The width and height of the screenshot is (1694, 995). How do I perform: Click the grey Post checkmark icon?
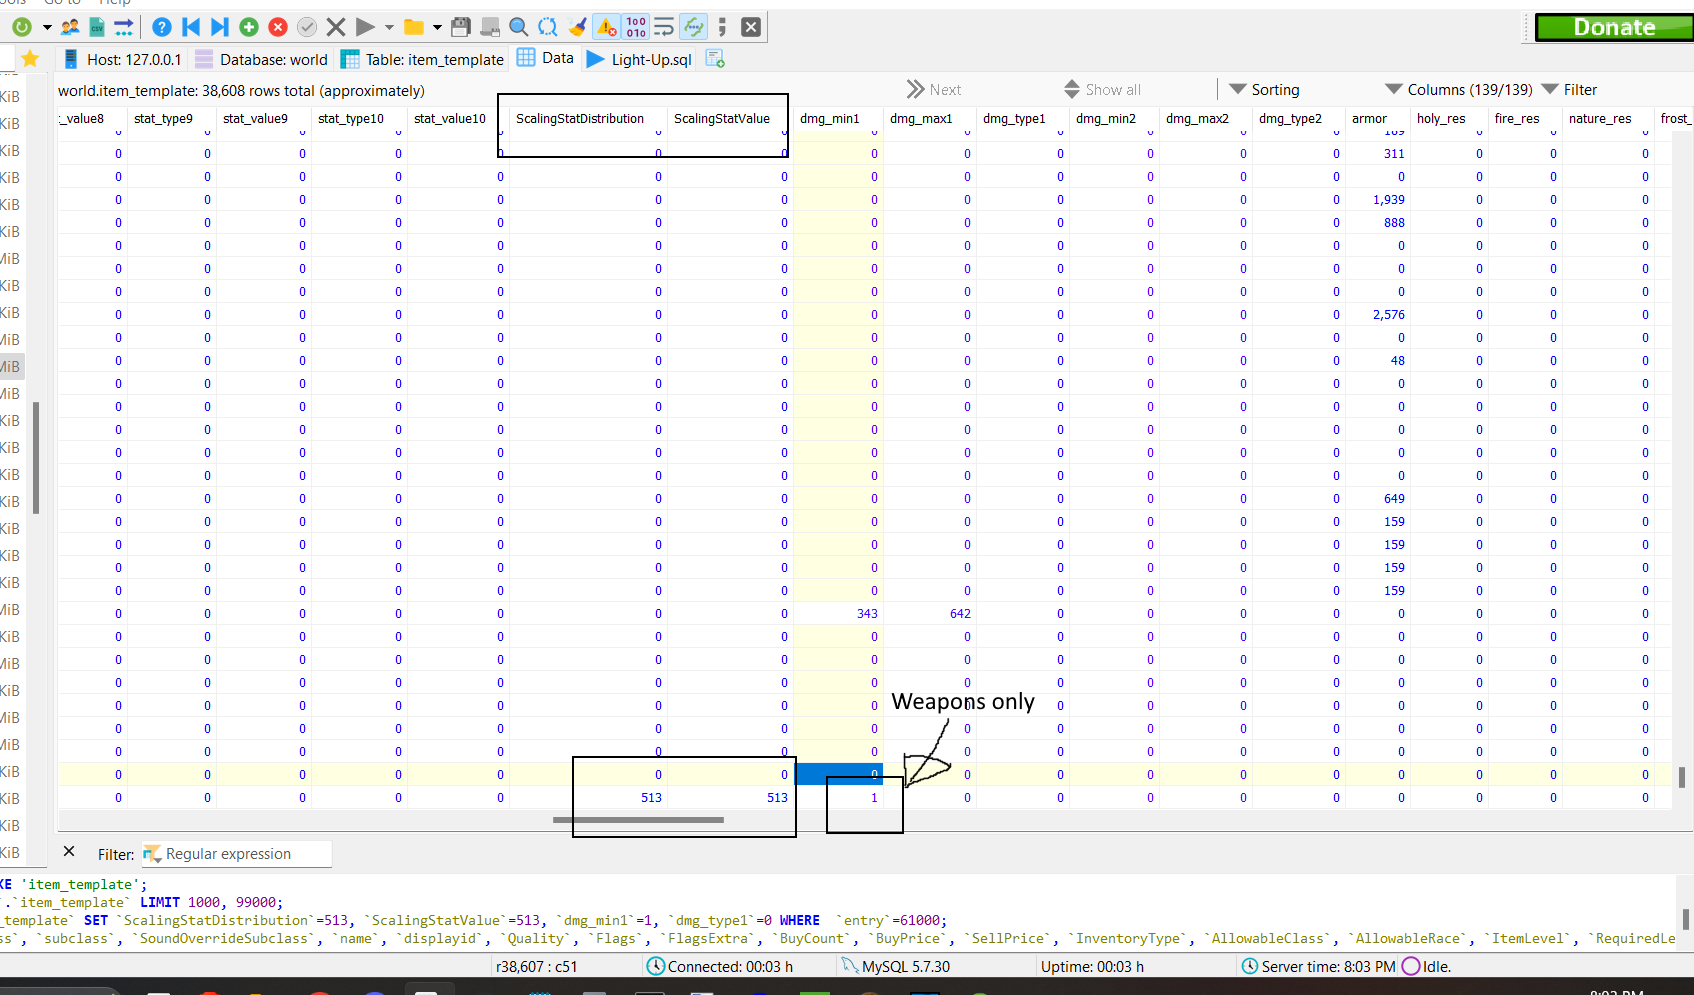307,27
